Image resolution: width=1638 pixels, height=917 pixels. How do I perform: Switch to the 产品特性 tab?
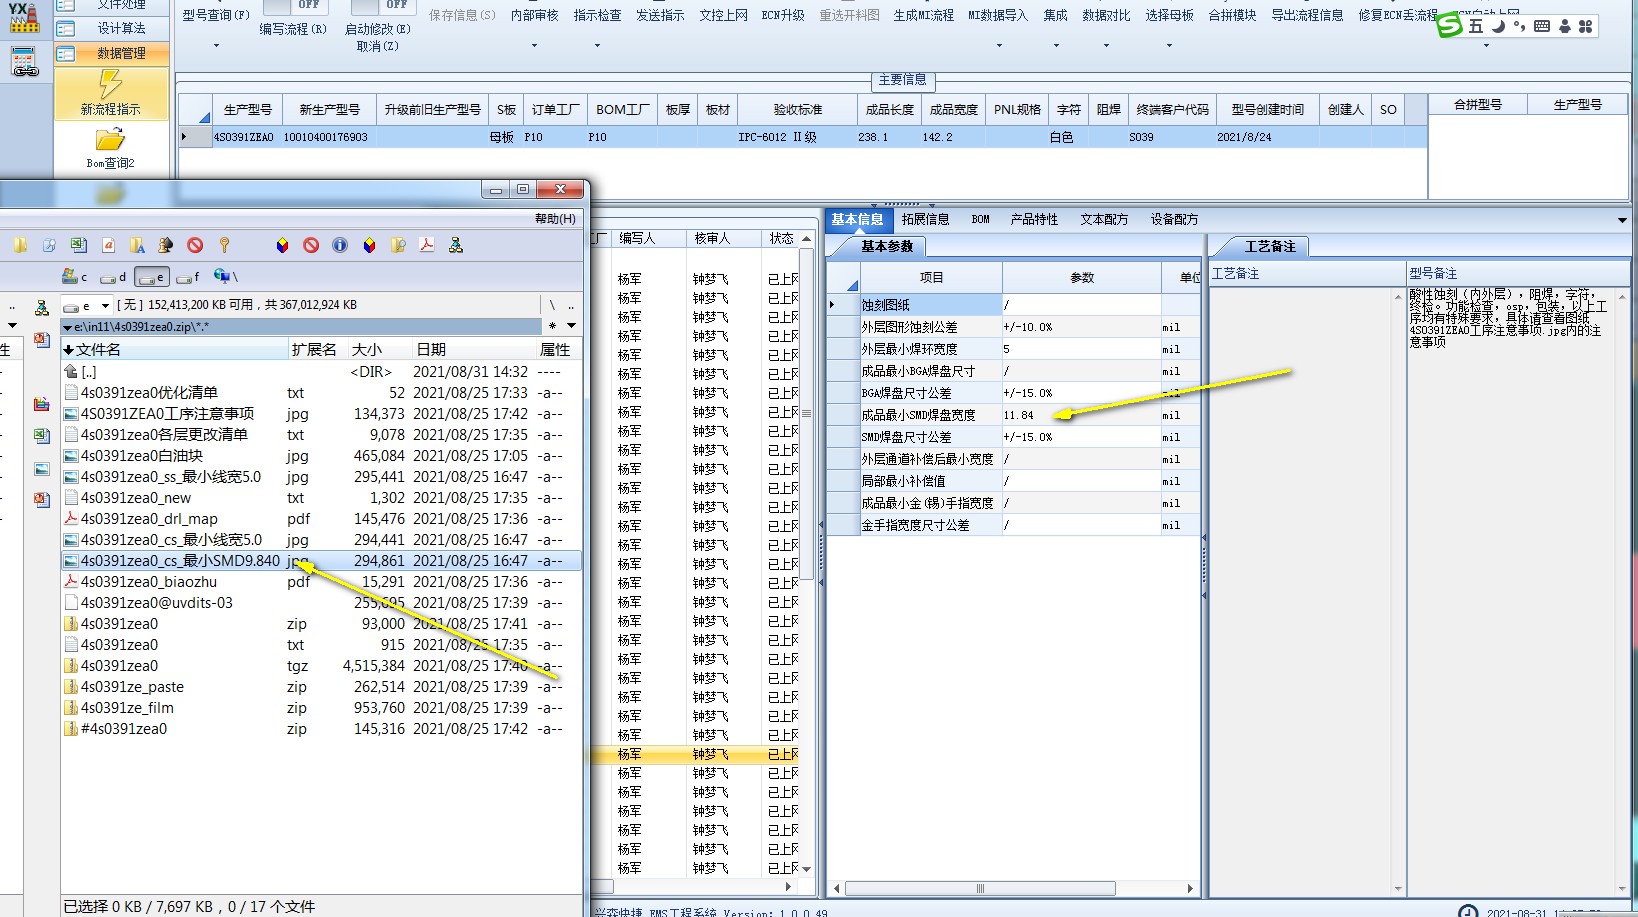[x=1034, y=219]
